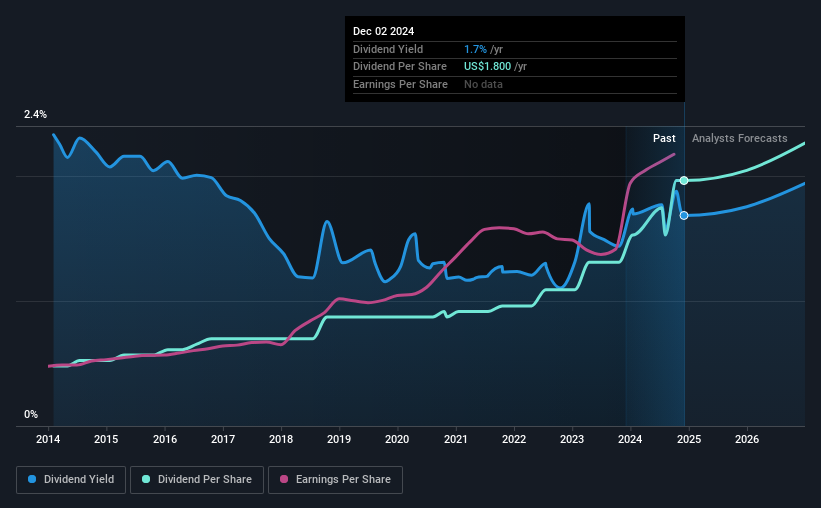Click the 2018 x-axis label
The height and width of the screenshot is (508, 821).
[x=281, y=439]
